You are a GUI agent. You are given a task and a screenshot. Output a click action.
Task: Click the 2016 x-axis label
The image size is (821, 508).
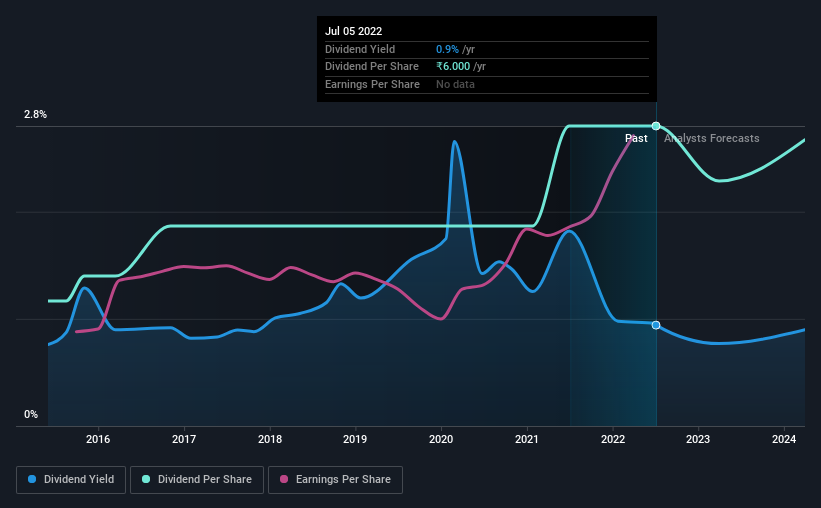coord(98,439)
